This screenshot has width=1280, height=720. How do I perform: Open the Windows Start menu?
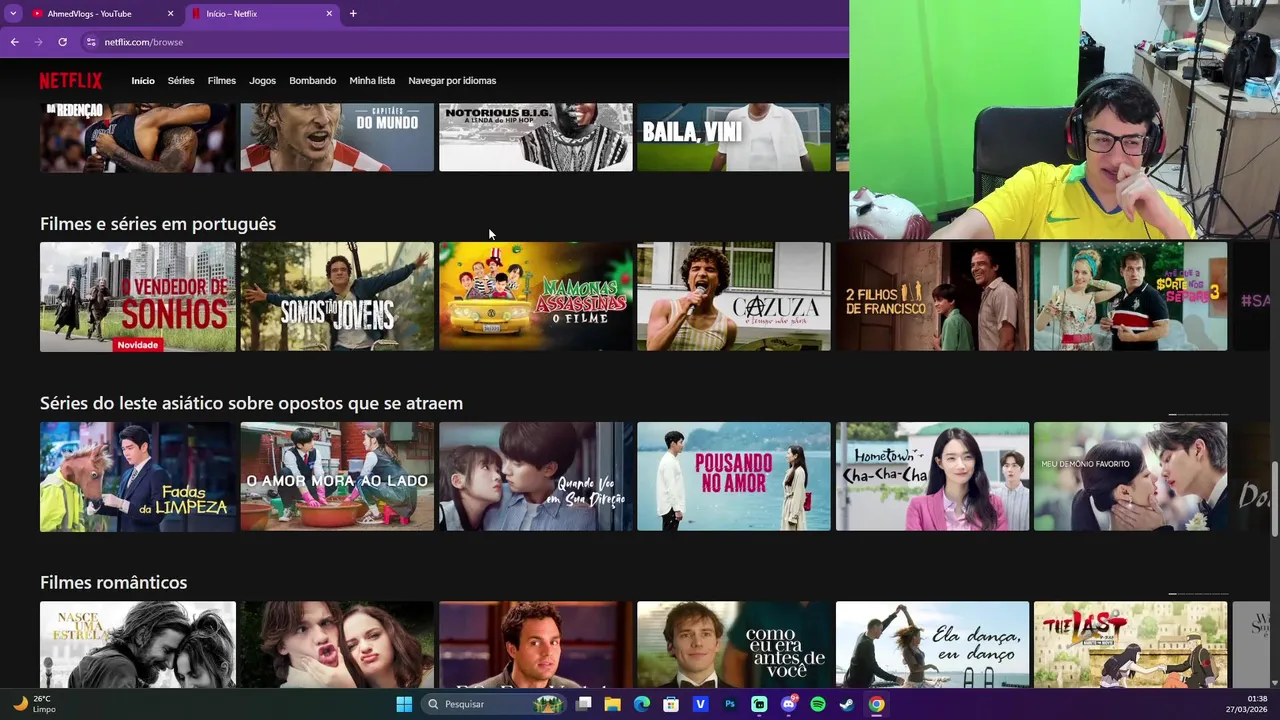[x=404, y=704]
